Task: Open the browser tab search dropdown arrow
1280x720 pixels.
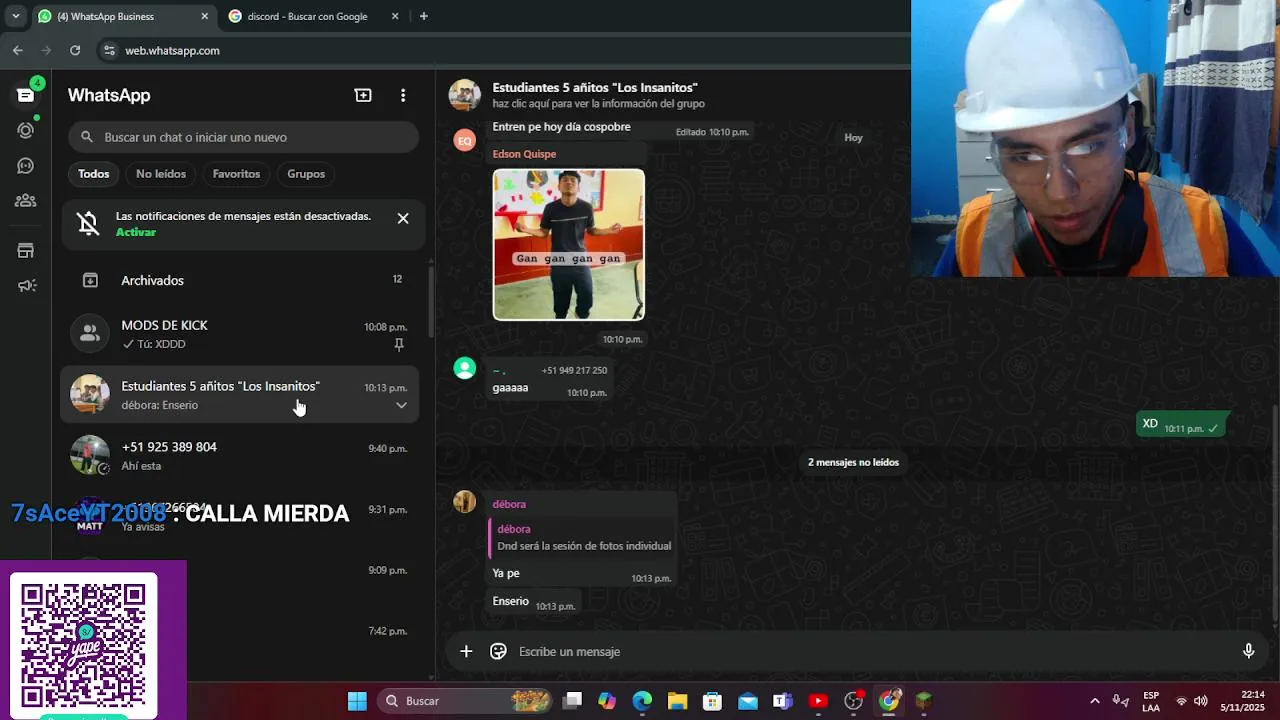Action: click(16, 16)
